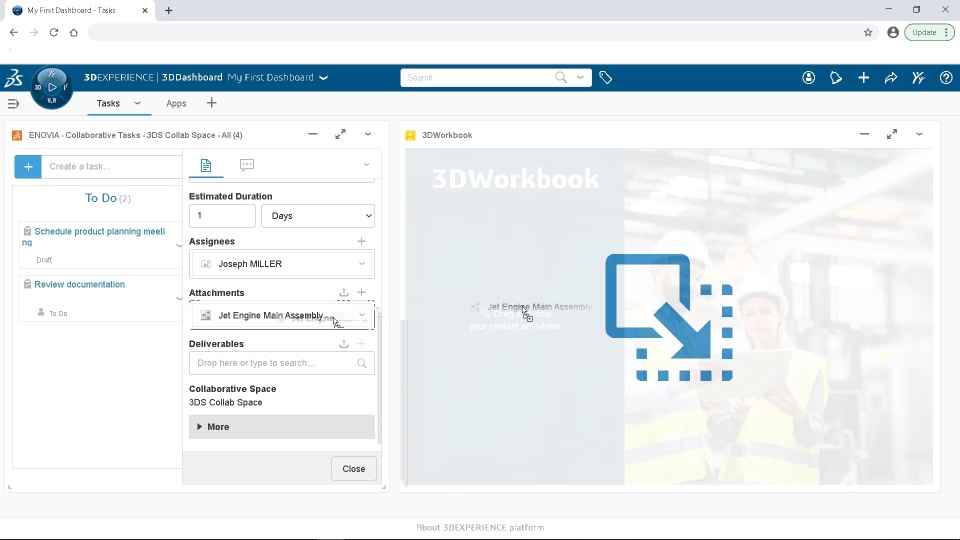Expand Jet Engine Main Assembly attachment chevron
Screen dimensions: 960x540
pos(362,315)
